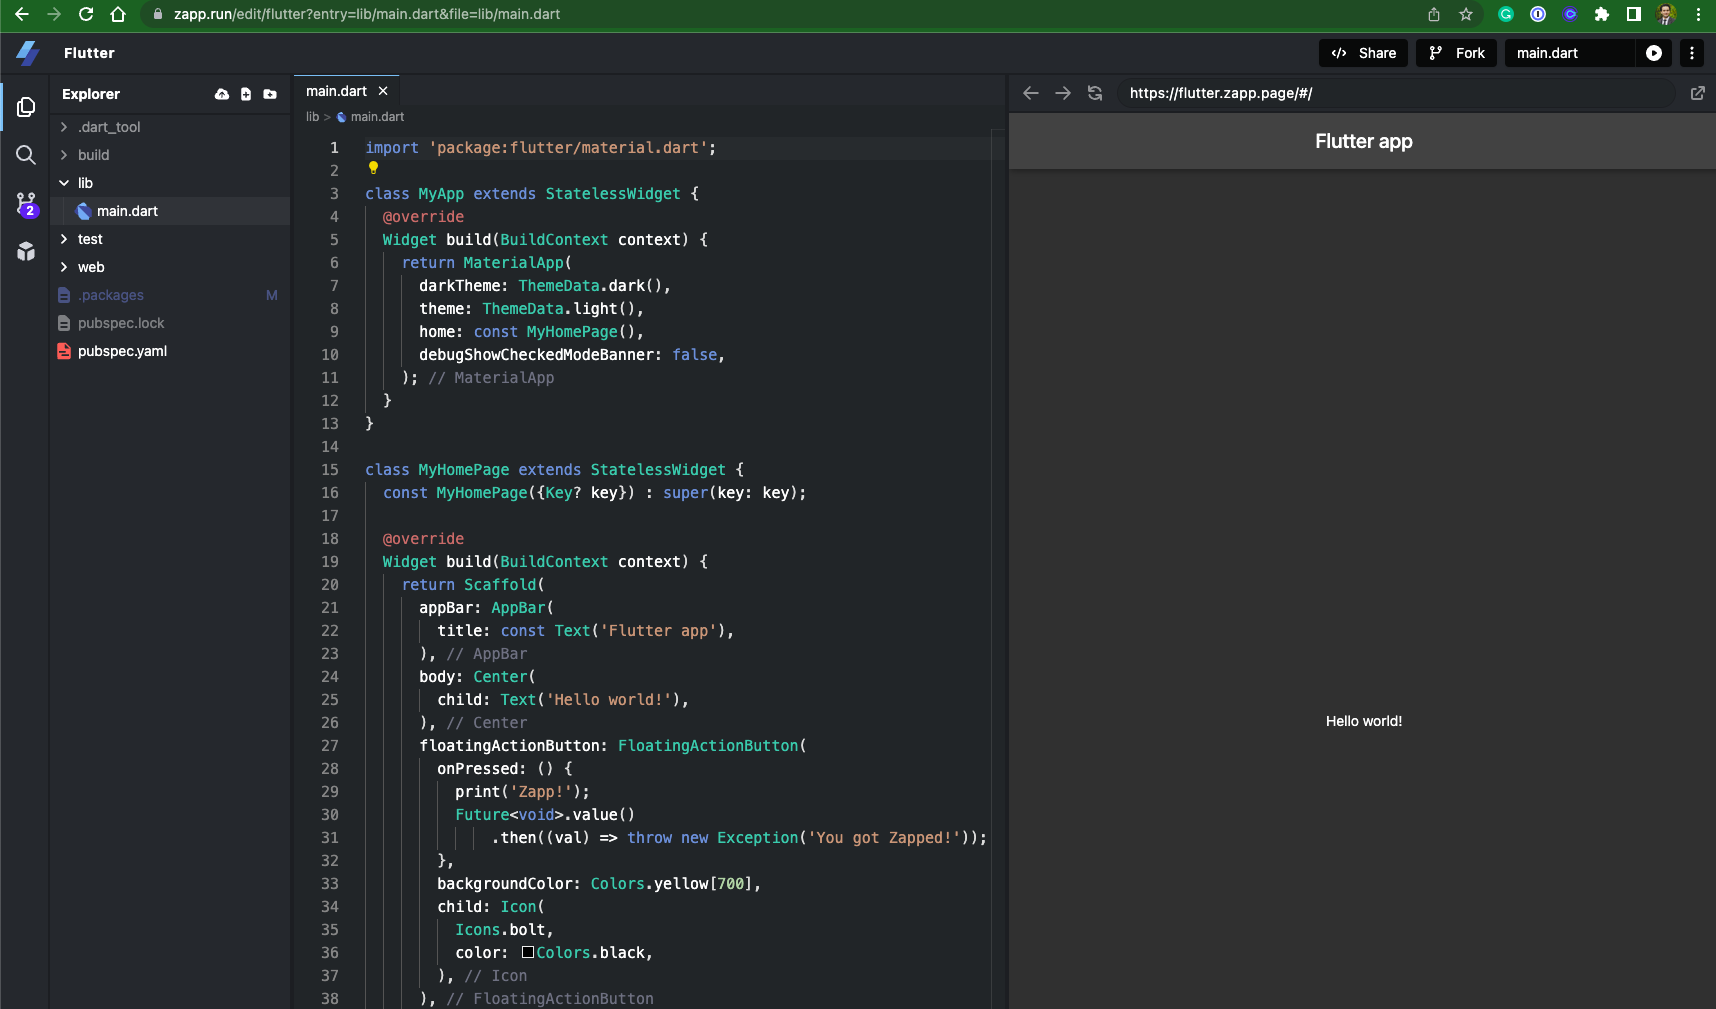Click the main.dart breadcrumb segment
This screenshot has width=1716, height=1009.
(370, 117)
